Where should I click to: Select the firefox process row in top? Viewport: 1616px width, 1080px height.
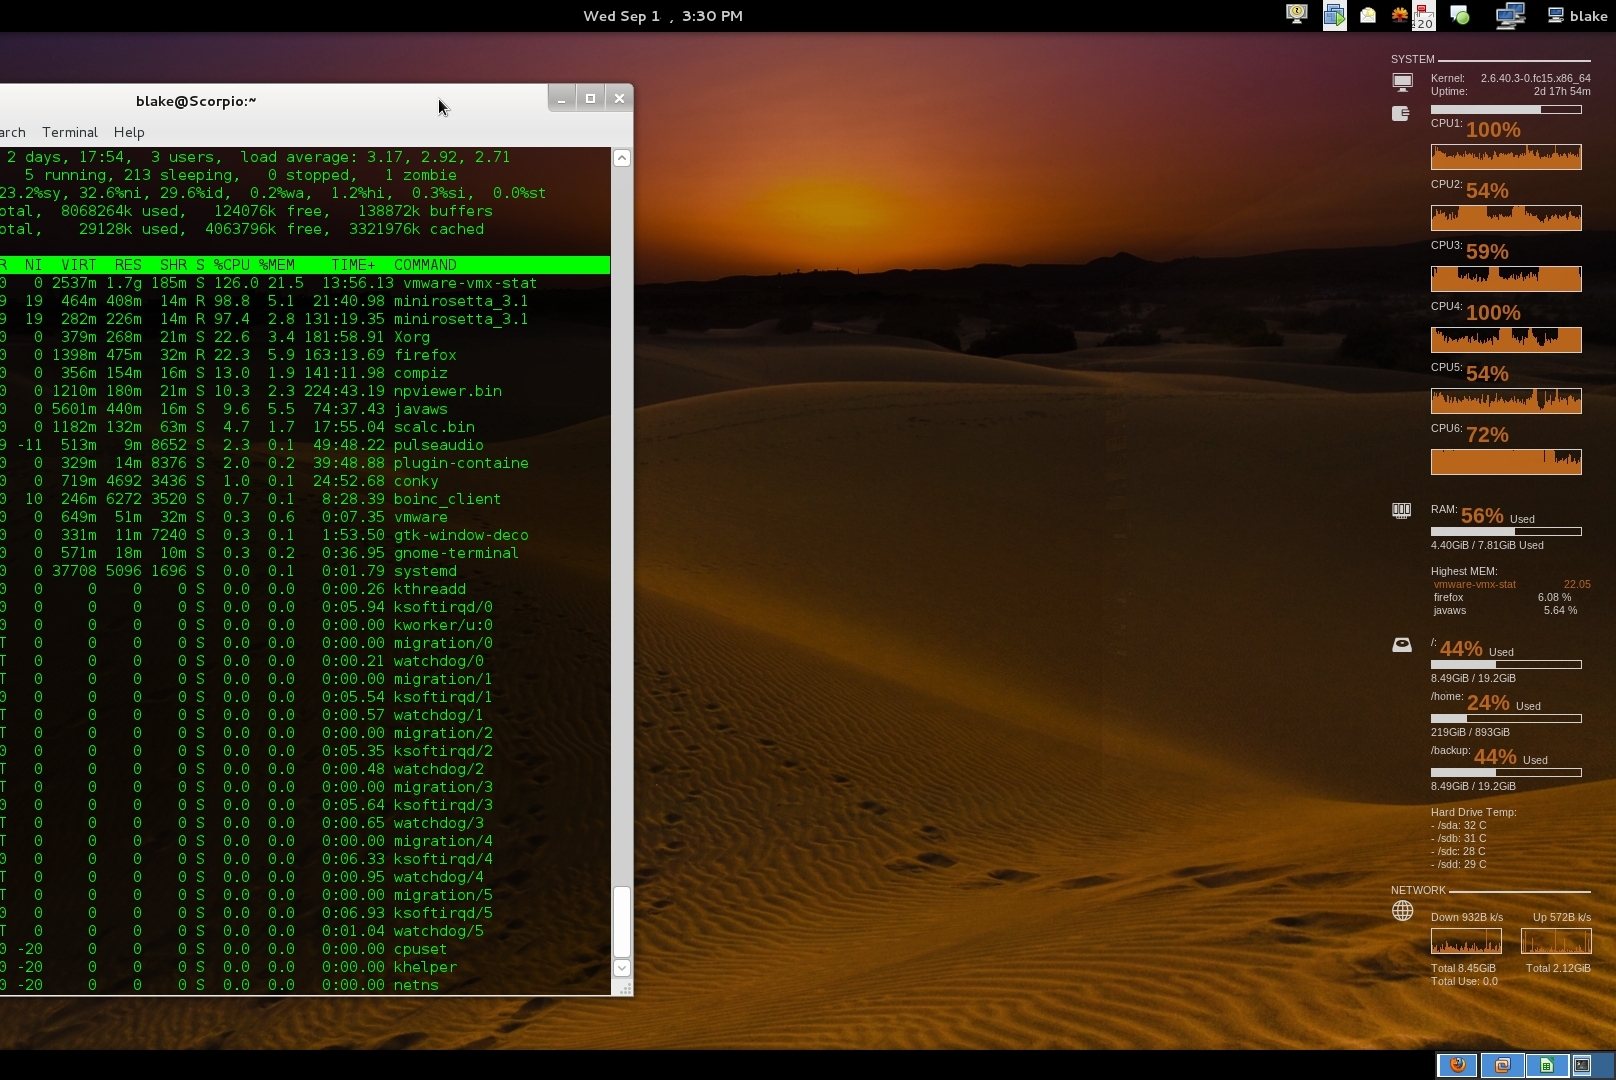point(300,355)
